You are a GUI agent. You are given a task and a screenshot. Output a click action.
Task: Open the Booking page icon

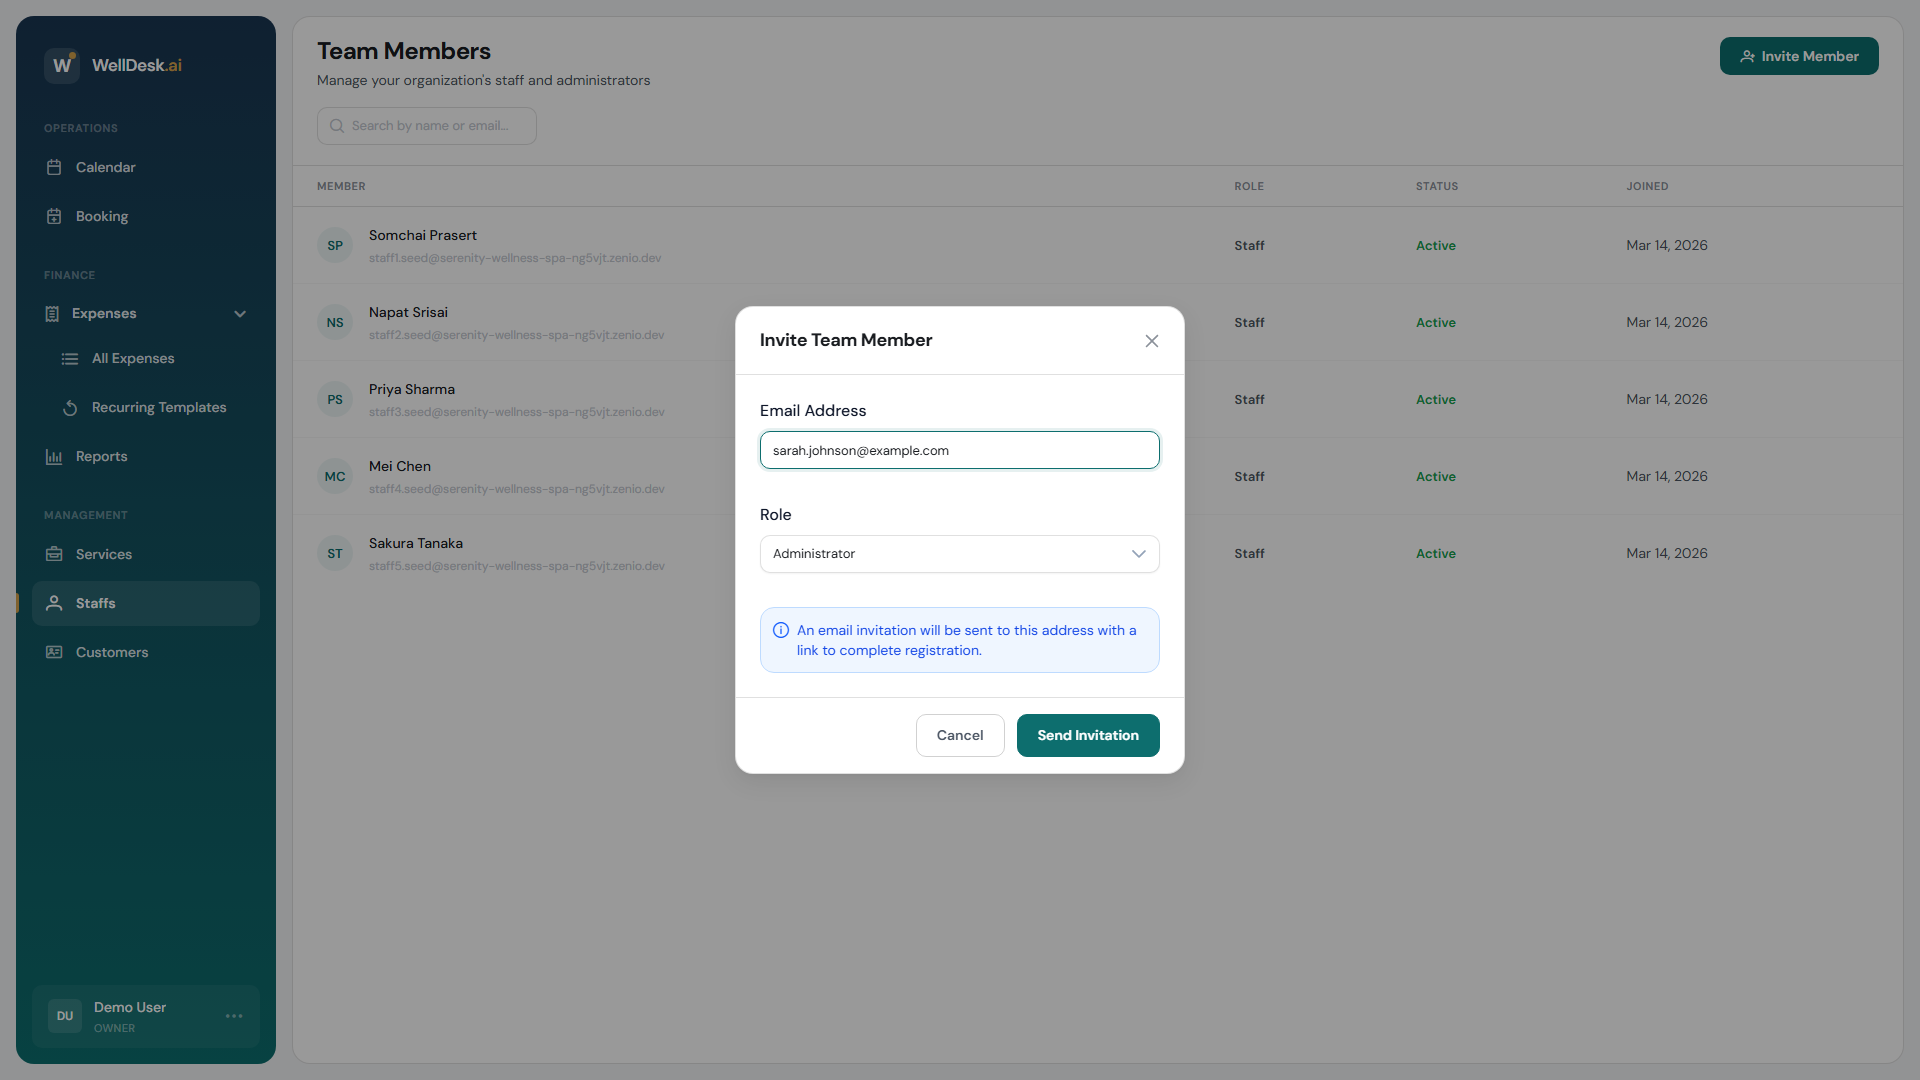pos(54,216)
